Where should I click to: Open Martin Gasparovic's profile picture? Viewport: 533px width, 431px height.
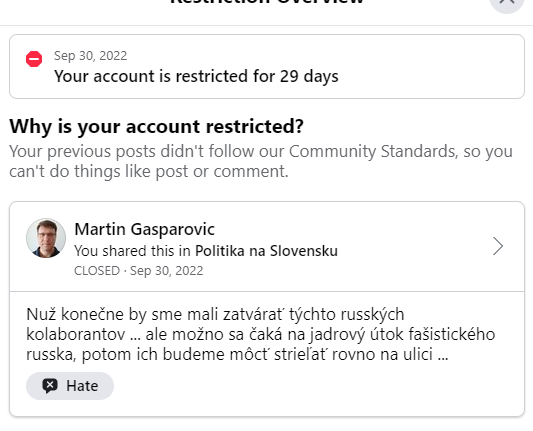click(46, 238)
